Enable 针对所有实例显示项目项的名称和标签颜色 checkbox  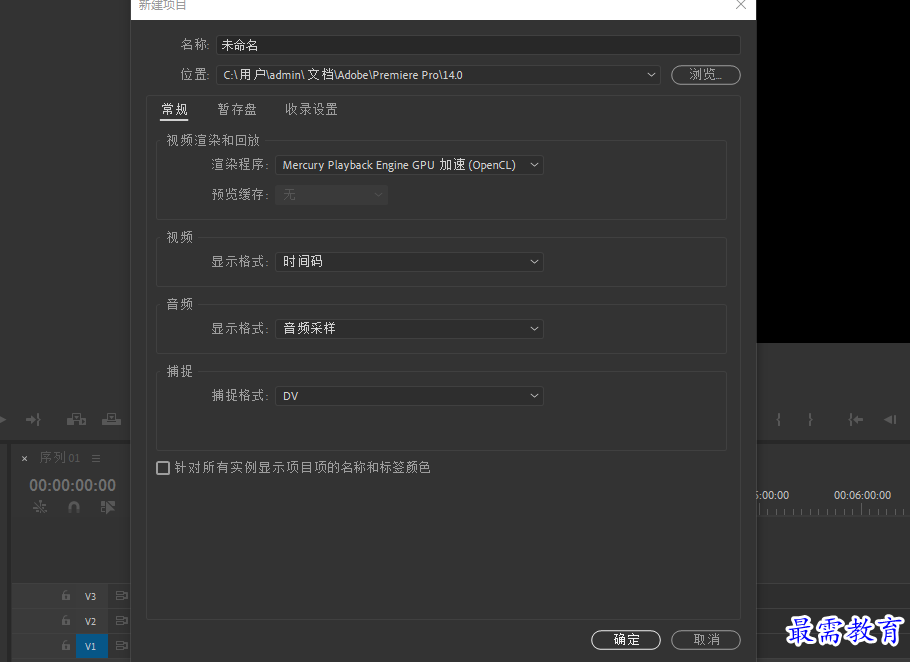tap(163, 468)
